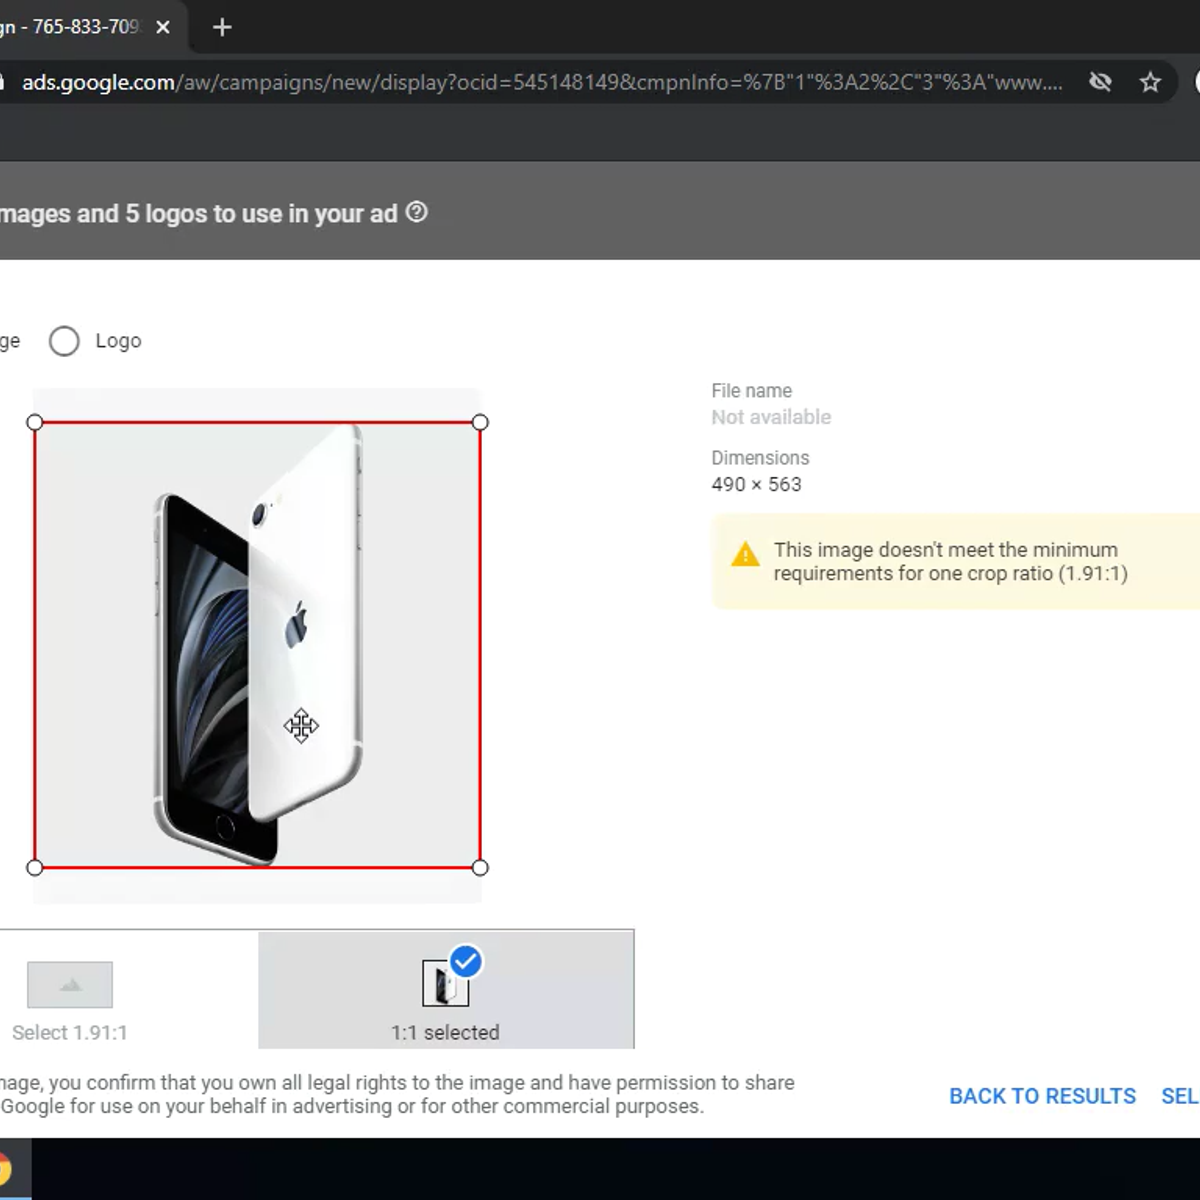The image size is (1200, 1200).
Task: Click the bottom-left crop handle
Action: point(35,867)
